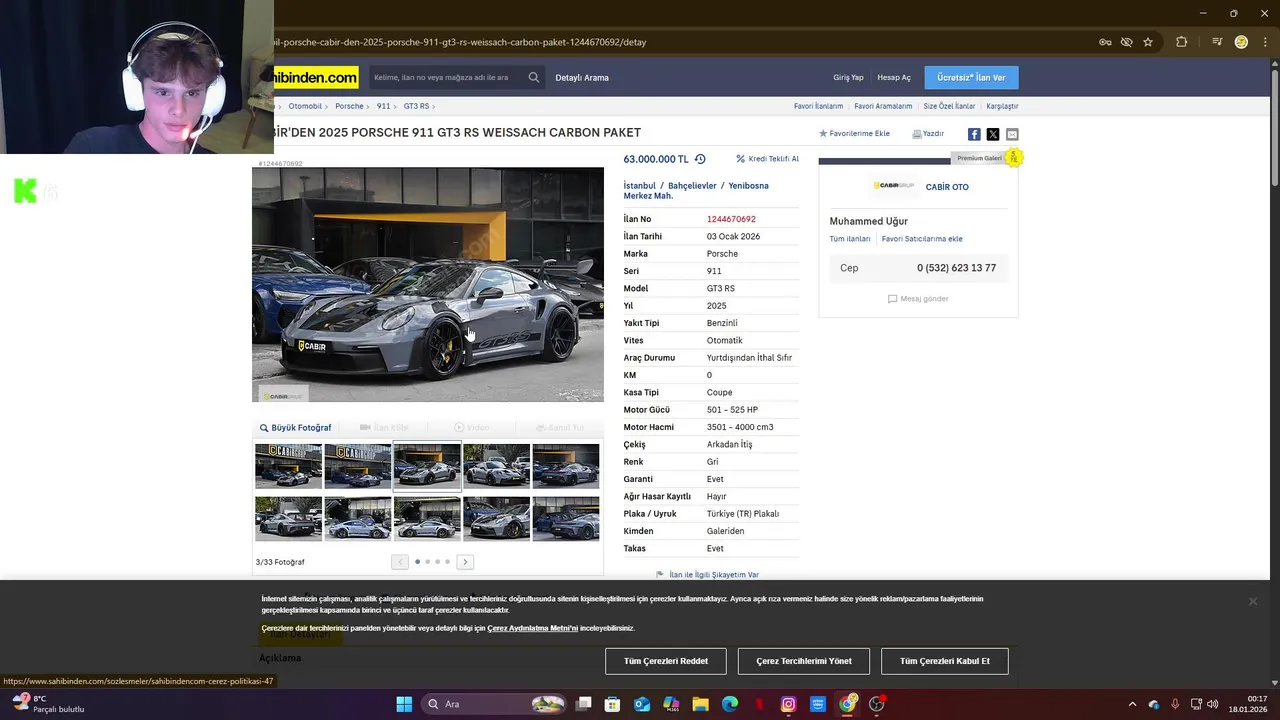Open the Video tab under the photo
Viewport: 1280px width, 720px height.
tap(472, 428)
